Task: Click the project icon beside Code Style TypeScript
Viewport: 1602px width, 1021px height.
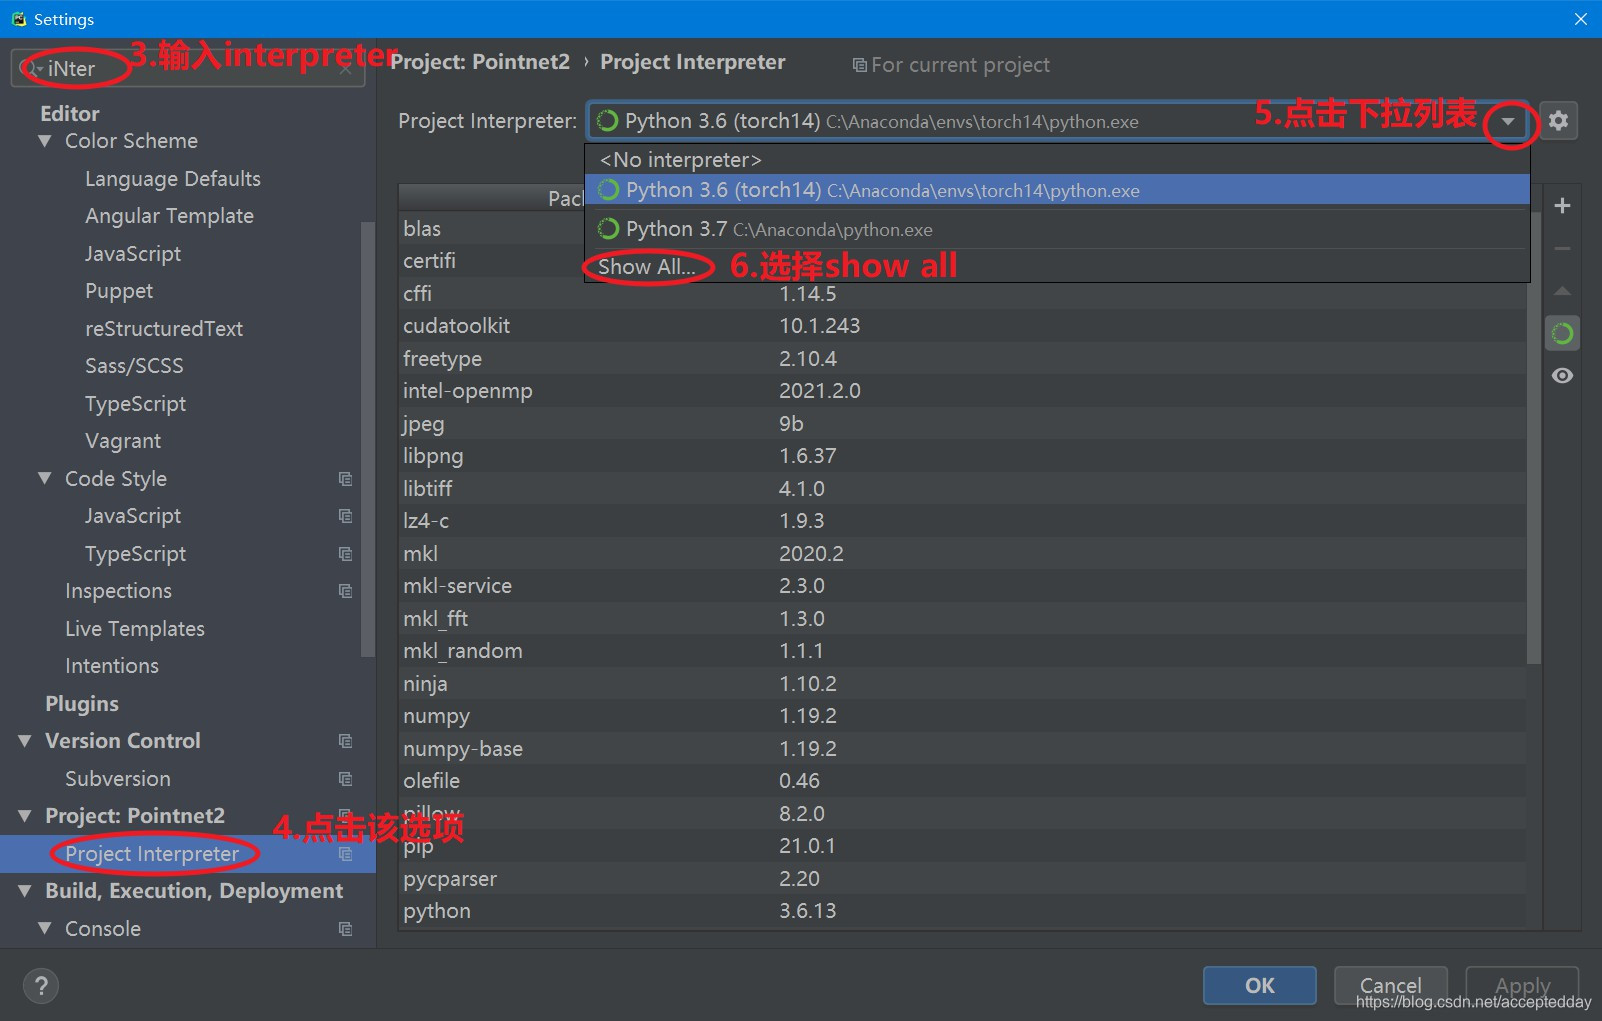Action: (345, 554)
